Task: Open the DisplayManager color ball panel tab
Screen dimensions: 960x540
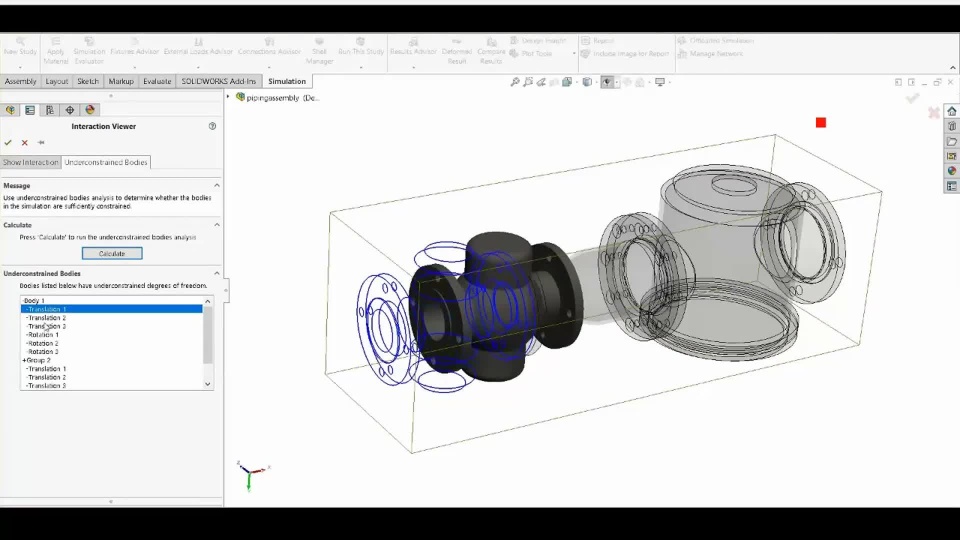Action: [x=90, y=110]
